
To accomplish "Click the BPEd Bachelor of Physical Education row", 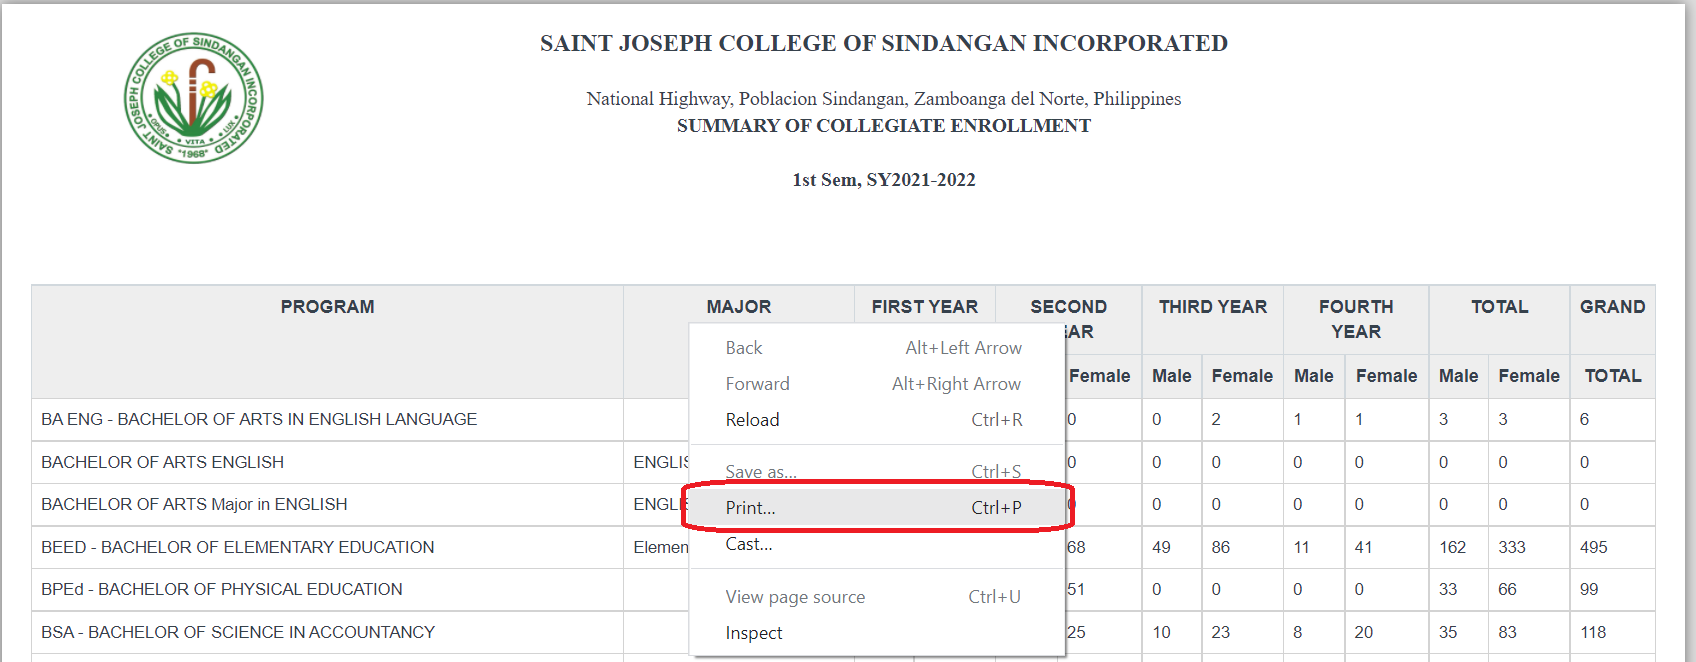I will 222,590.
